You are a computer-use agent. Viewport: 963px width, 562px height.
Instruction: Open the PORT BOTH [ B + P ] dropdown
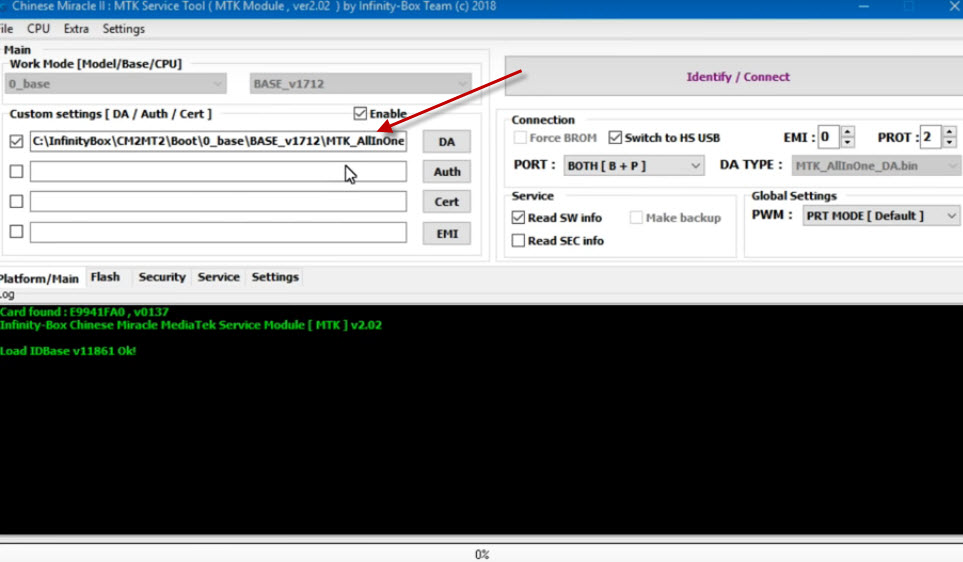633,166
